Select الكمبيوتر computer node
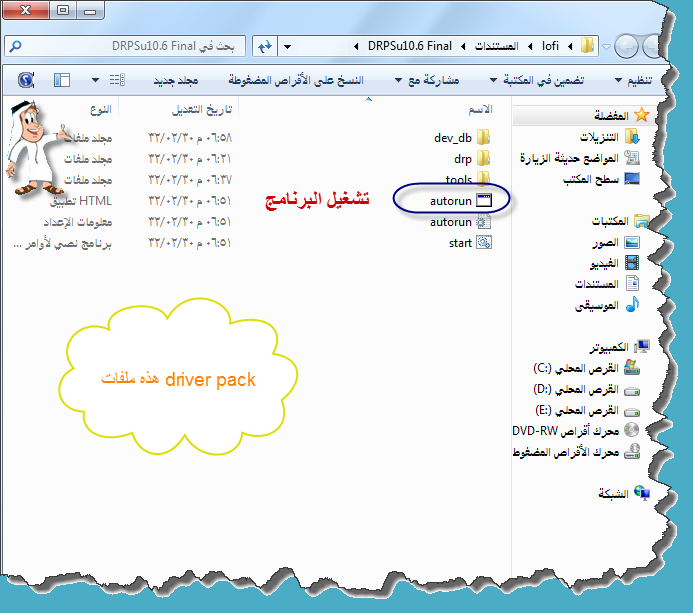This screenshot has width=693, height=613. (x=619, y=347)
